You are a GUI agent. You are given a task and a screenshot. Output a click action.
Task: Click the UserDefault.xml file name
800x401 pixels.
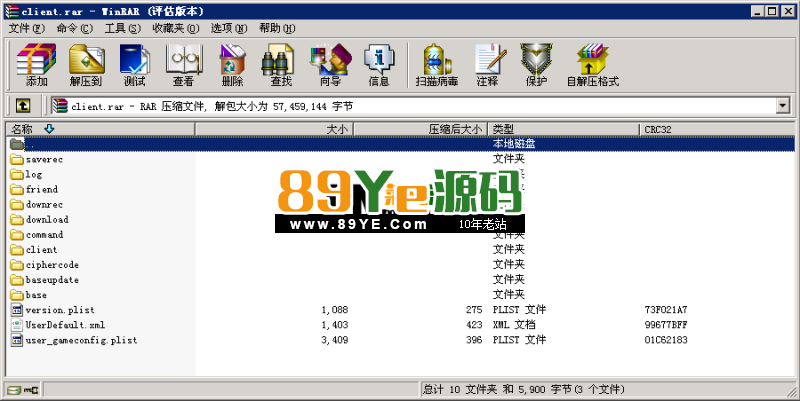[65, 325]
